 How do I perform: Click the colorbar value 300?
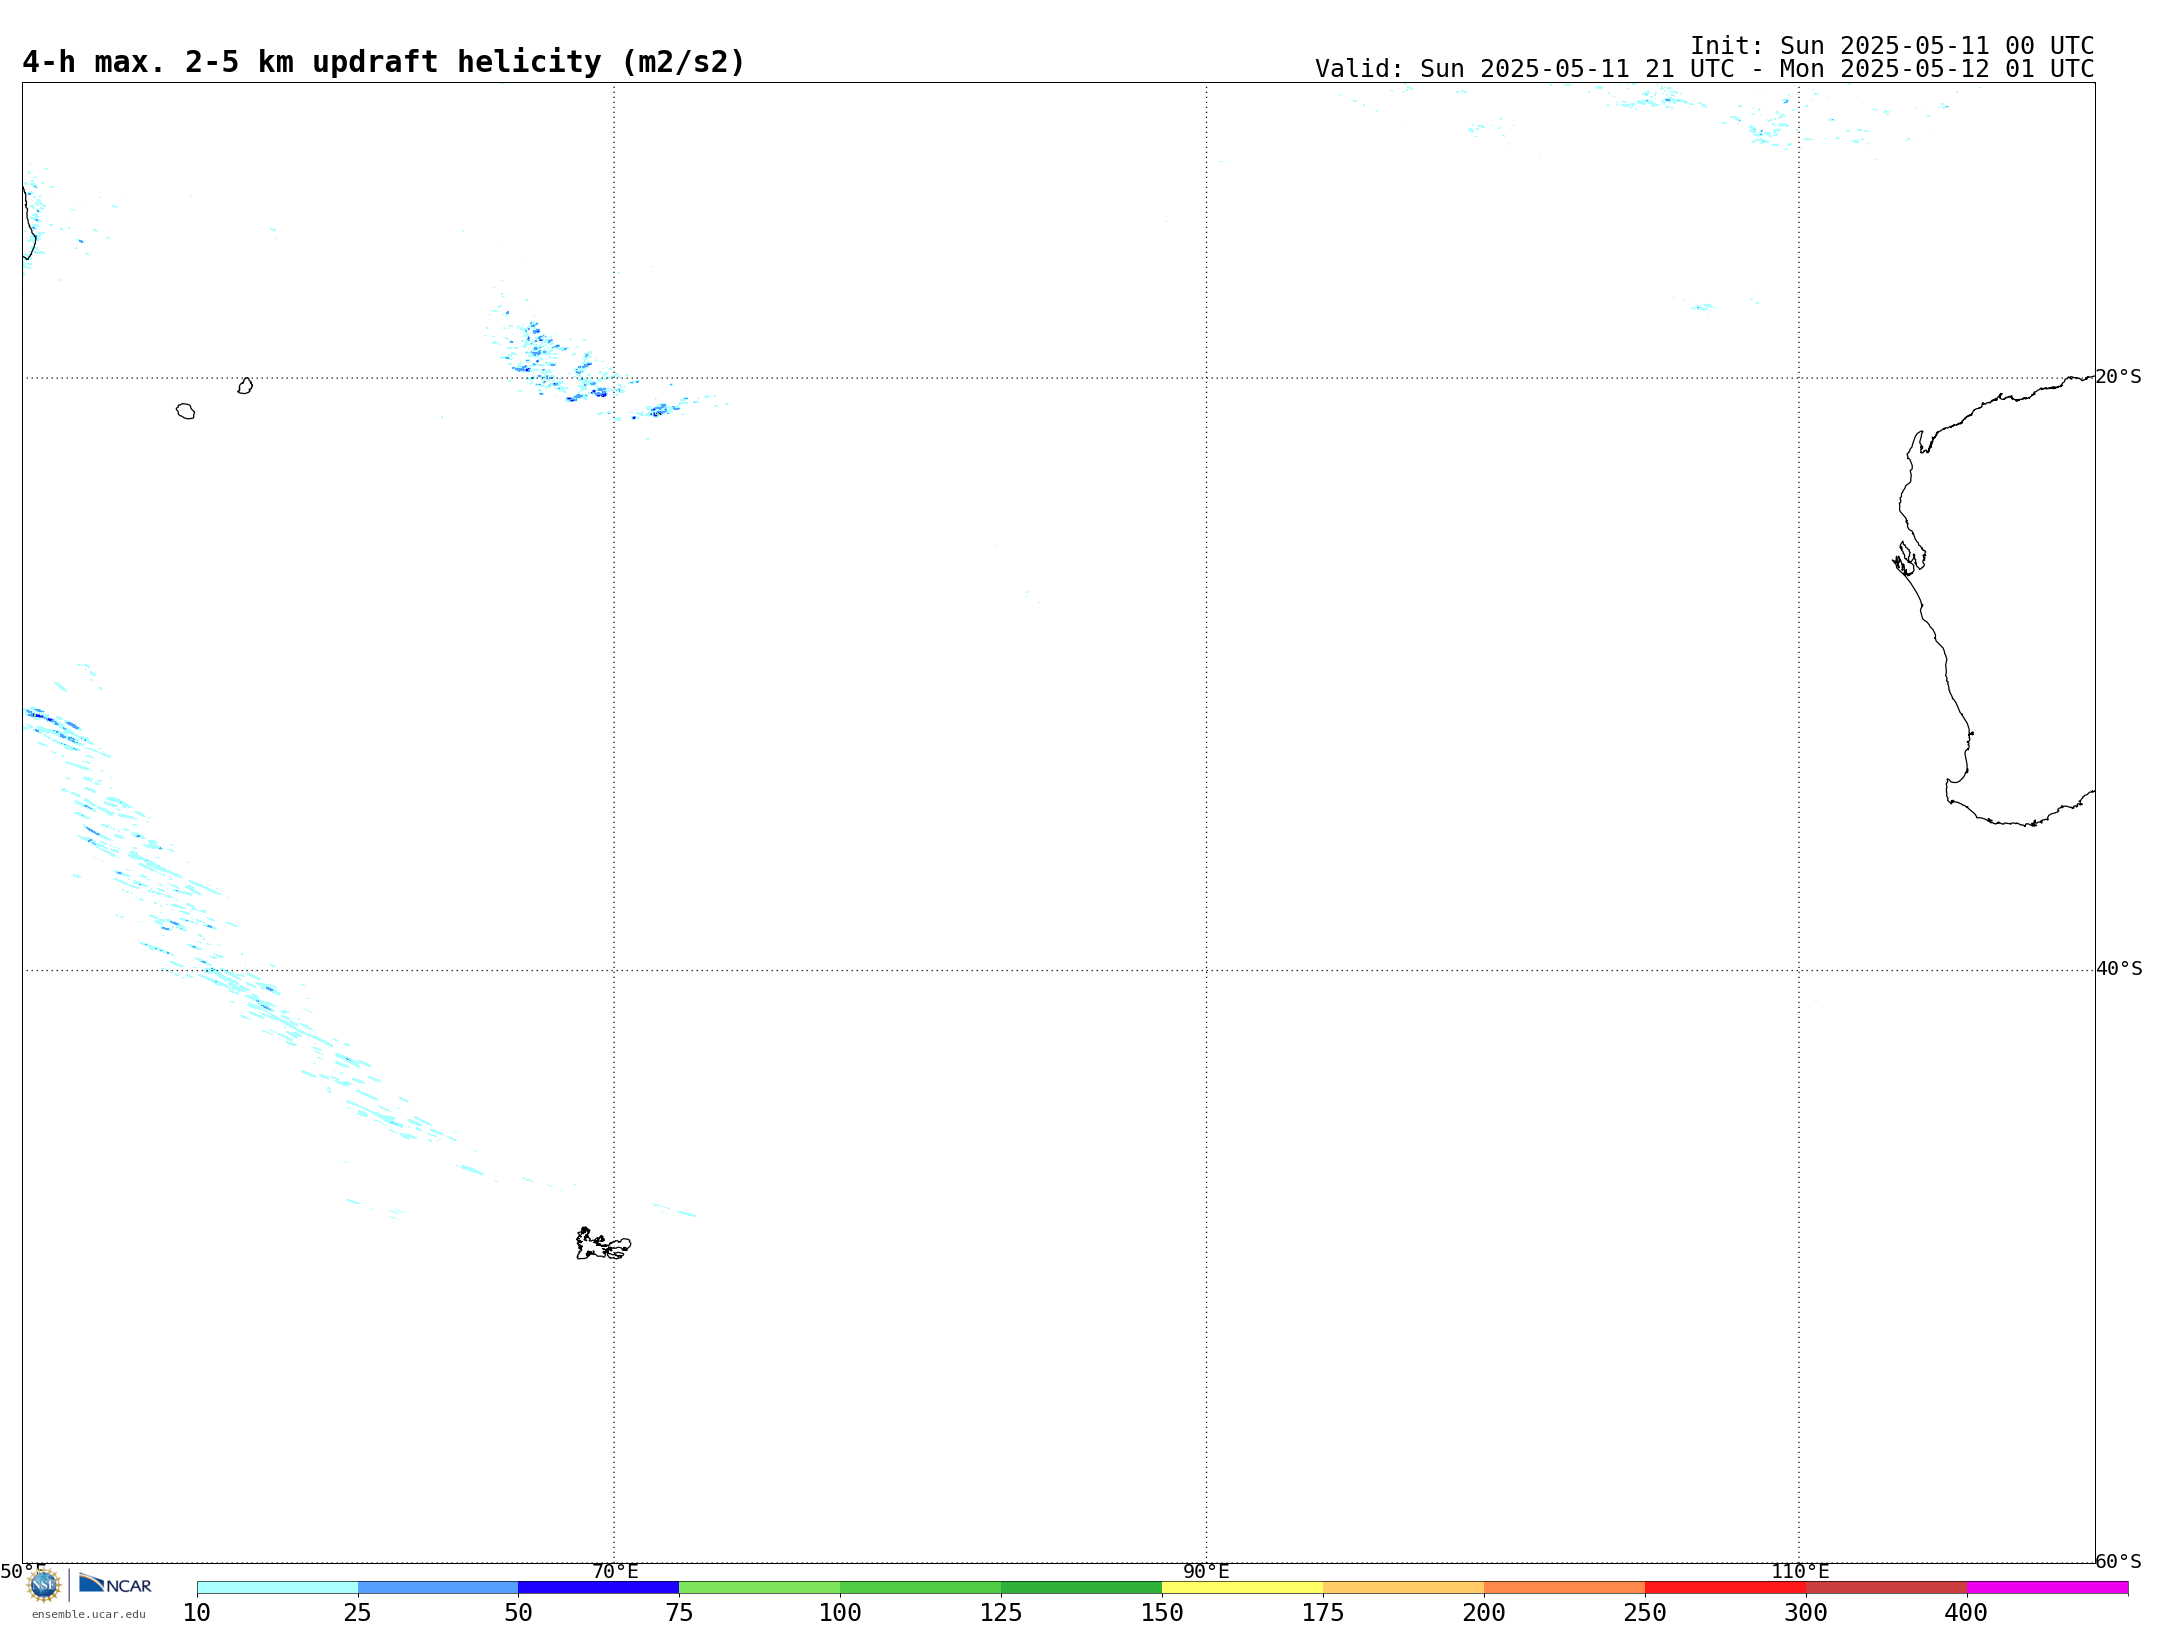[1806, 1613]
